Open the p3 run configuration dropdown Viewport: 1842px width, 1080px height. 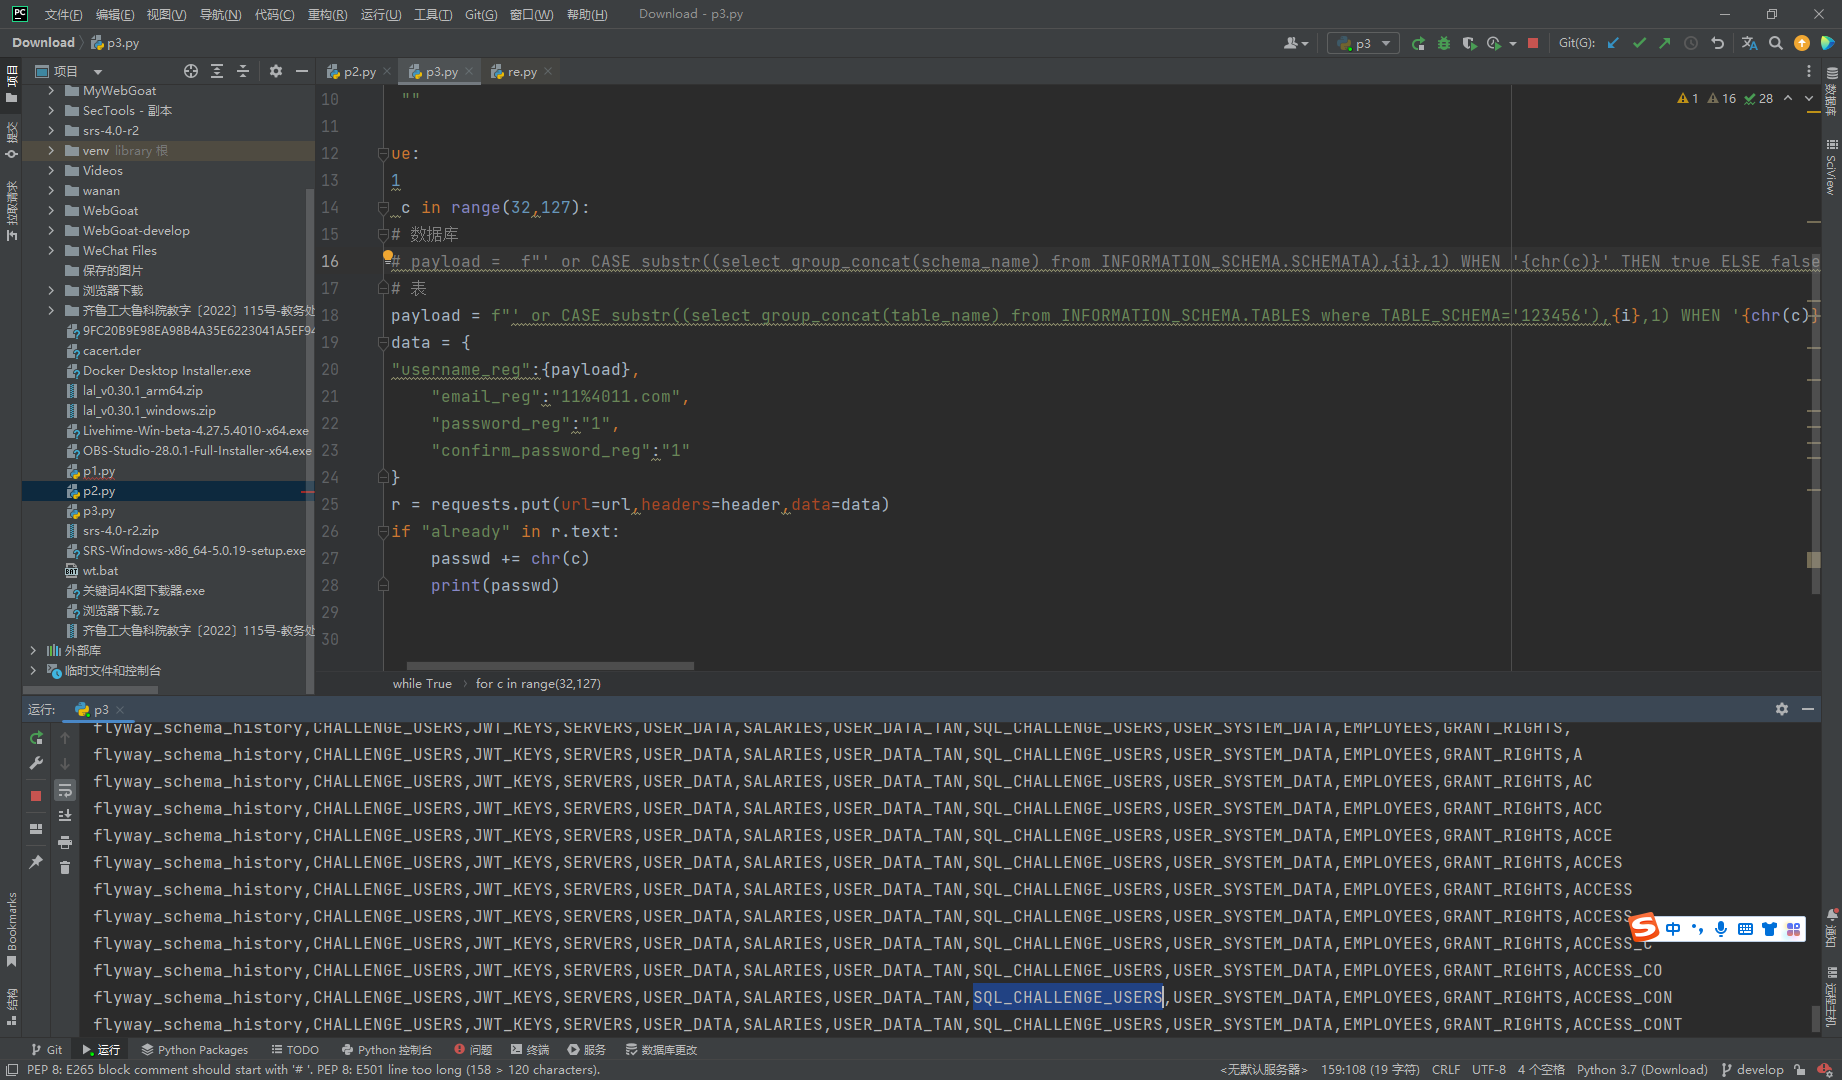pos(1362,43)
